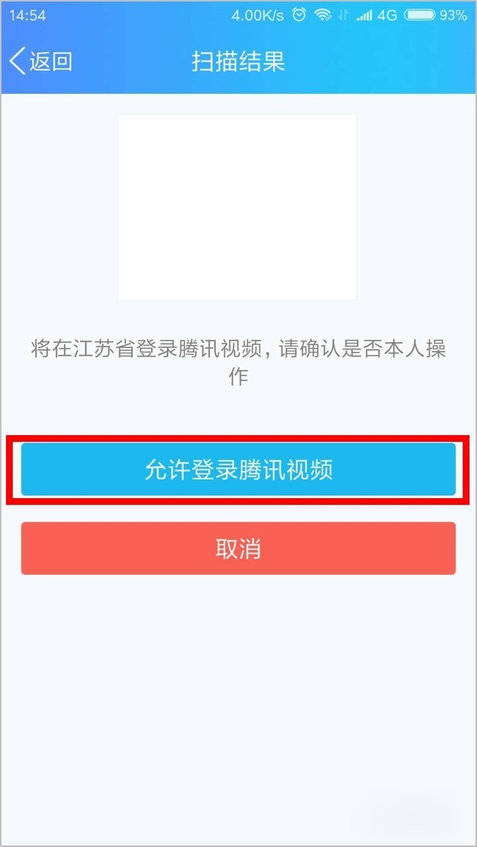Tap the 14:54 clock in status bar

coord(28,15)
